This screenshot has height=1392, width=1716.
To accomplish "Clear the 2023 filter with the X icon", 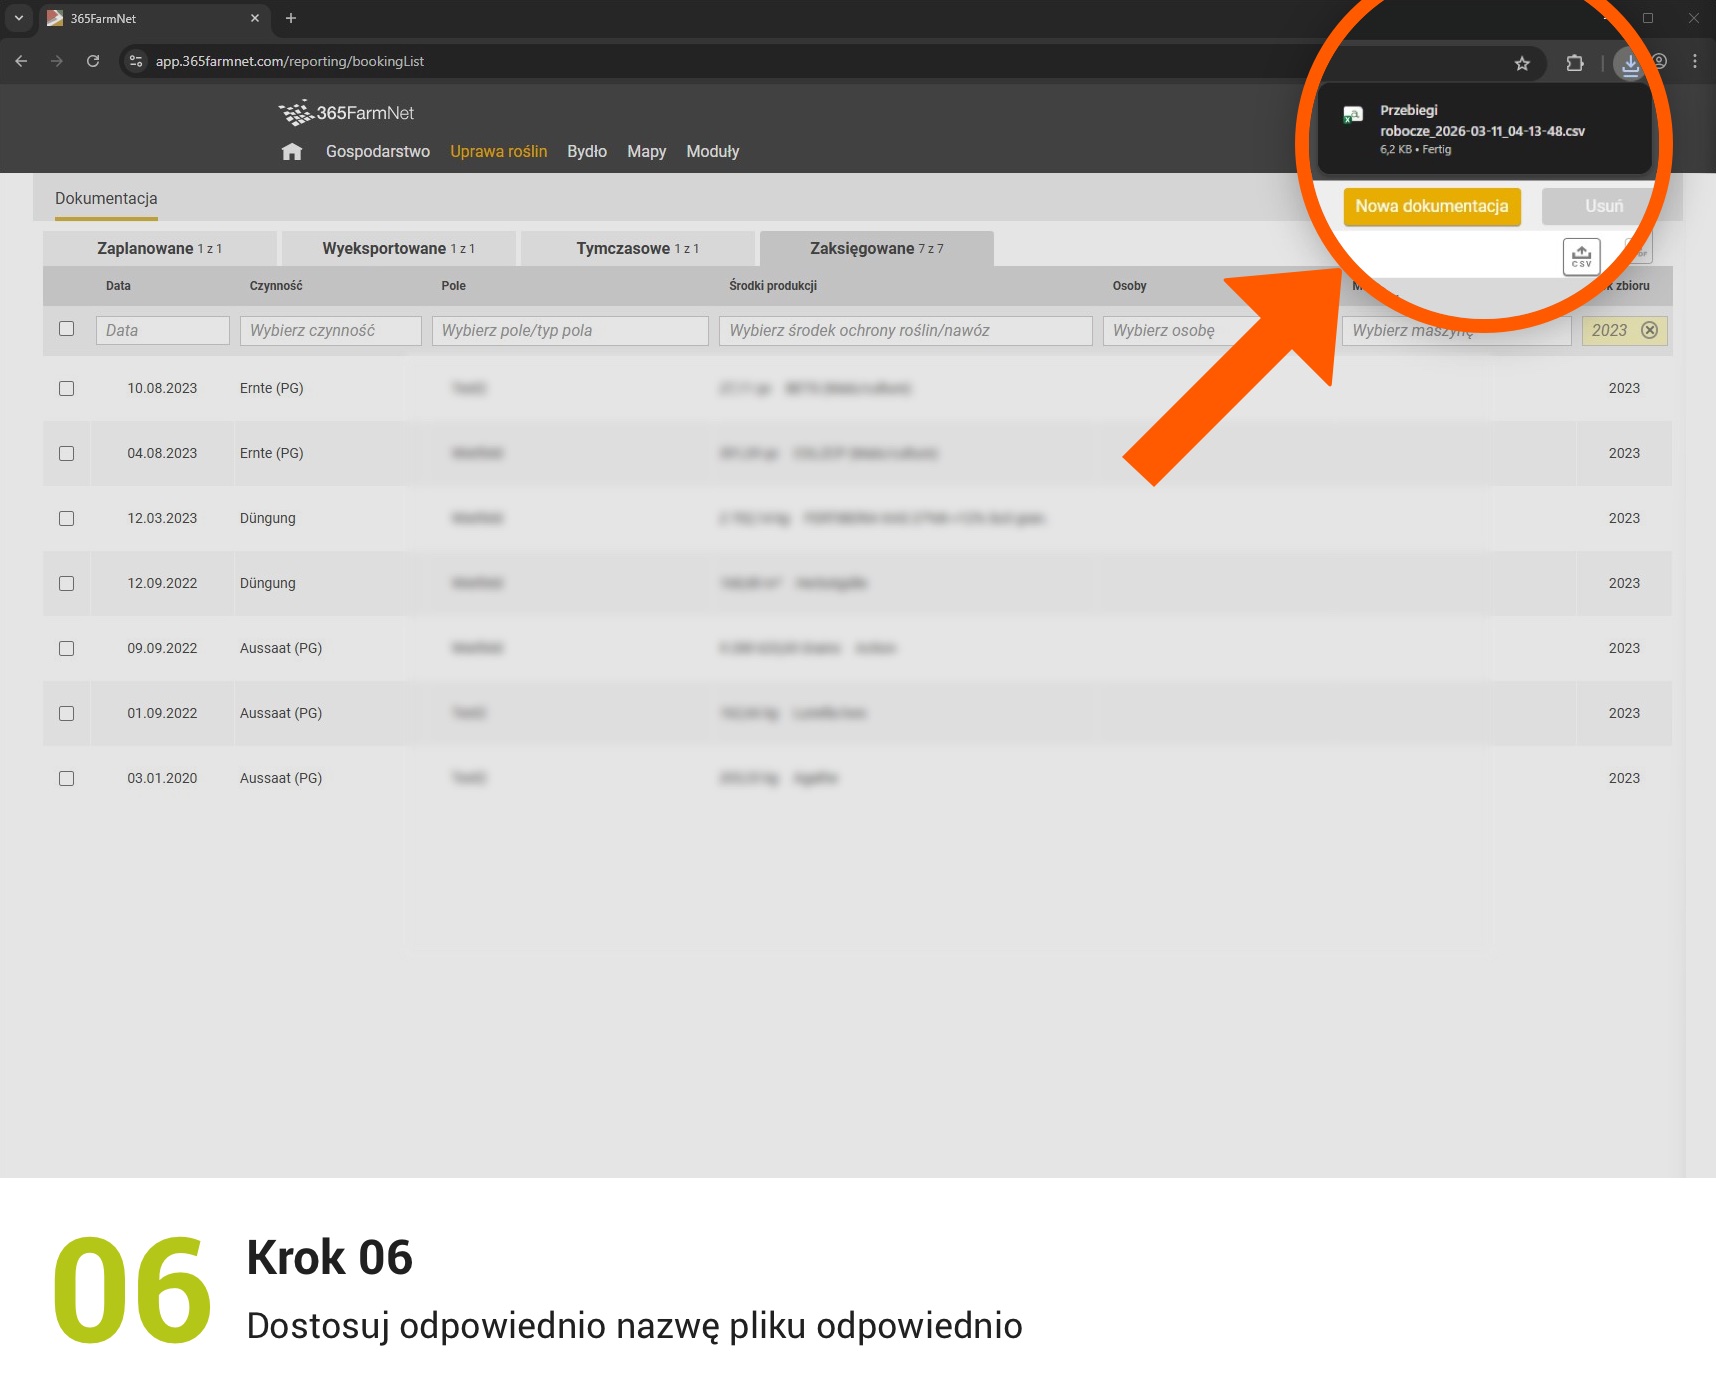I will point(1650,330).
